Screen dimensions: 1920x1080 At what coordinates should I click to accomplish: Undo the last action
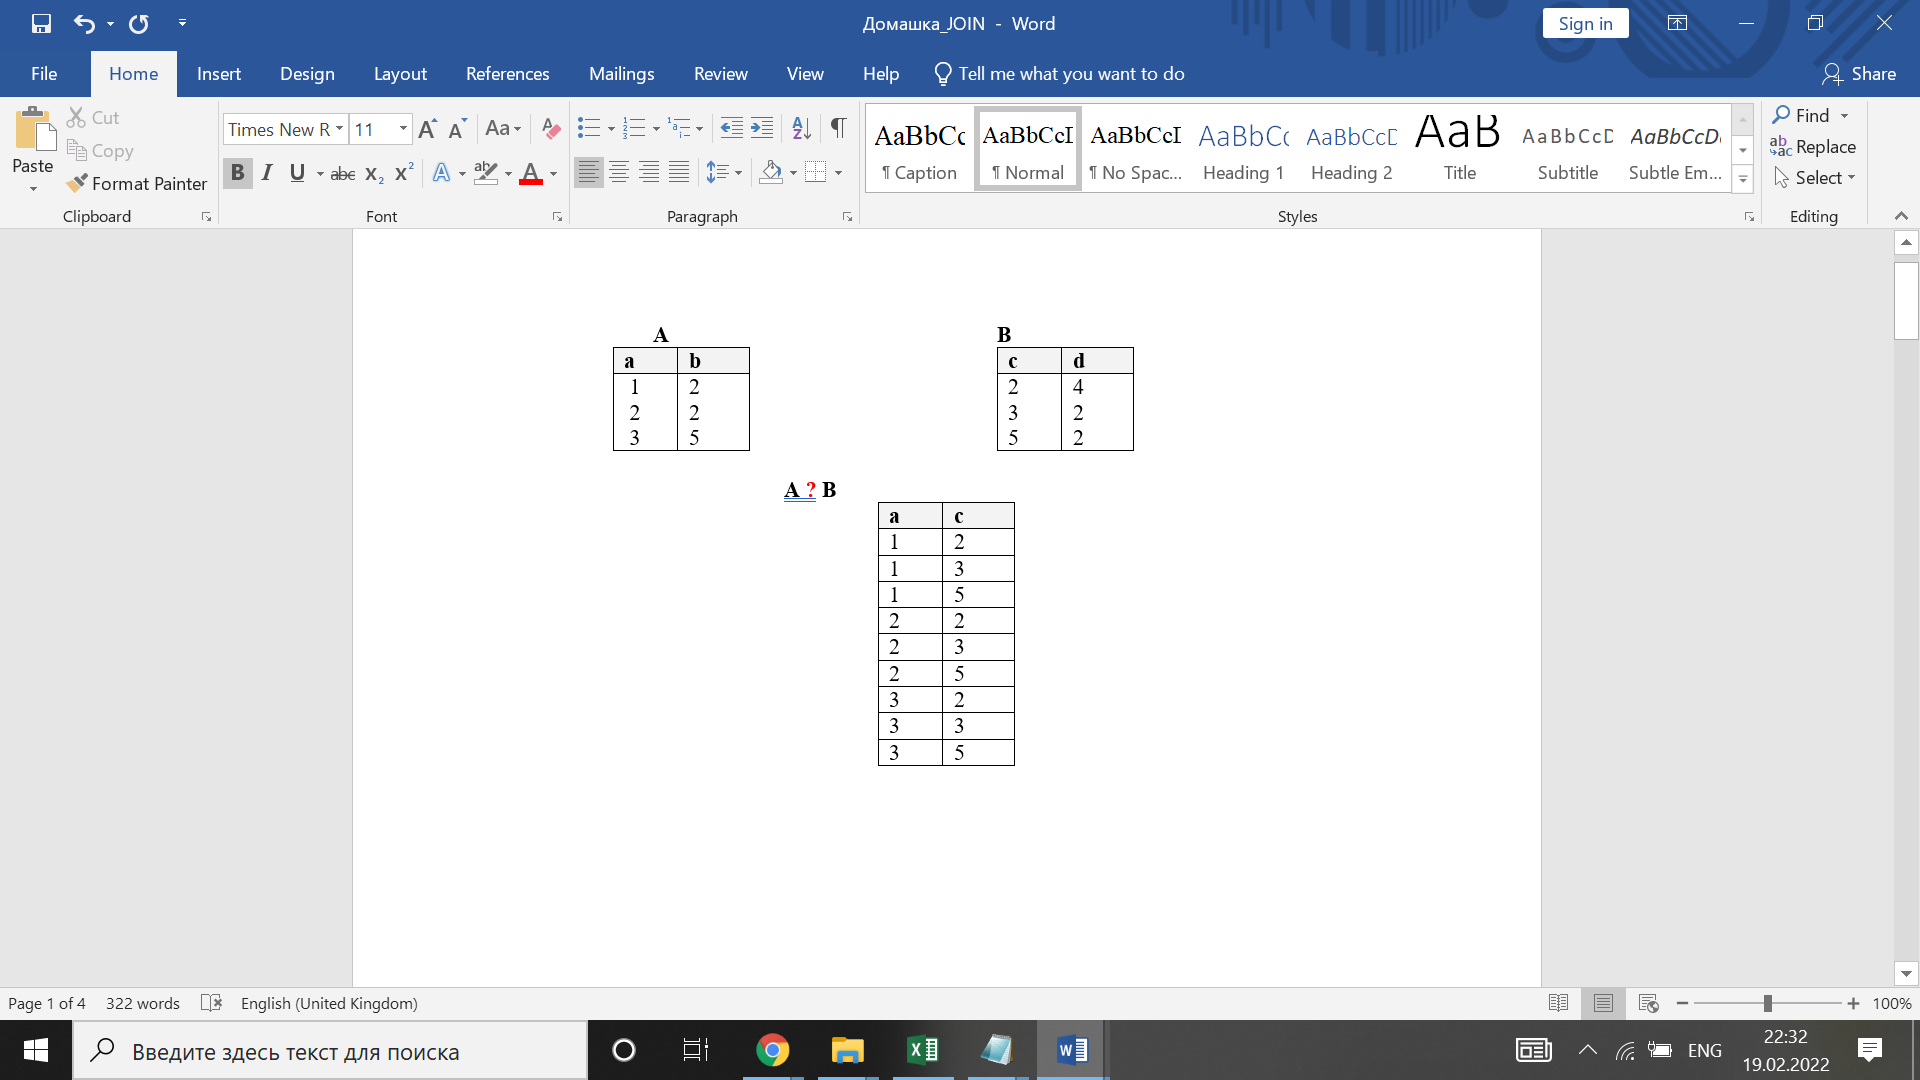(x=84, y=23)
